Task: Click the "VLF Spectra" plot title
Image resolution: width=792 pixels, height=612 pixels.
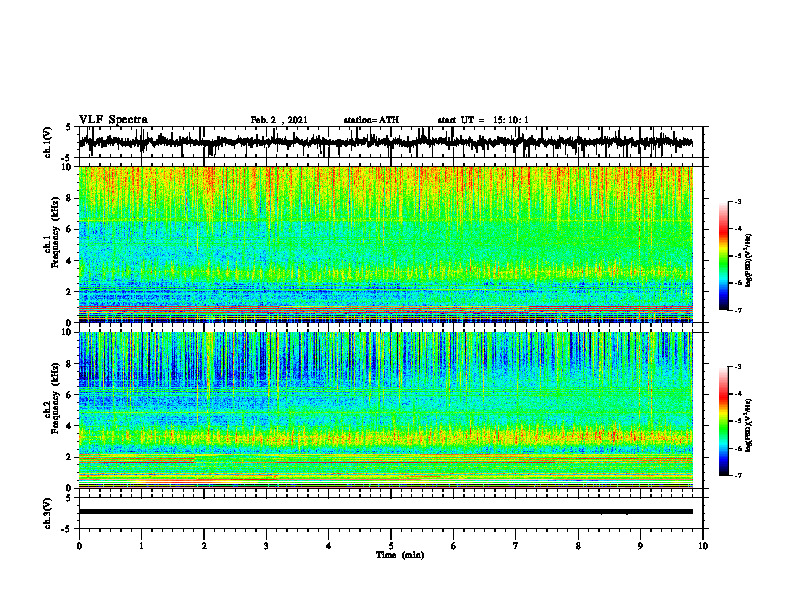Action: (113, 120)
